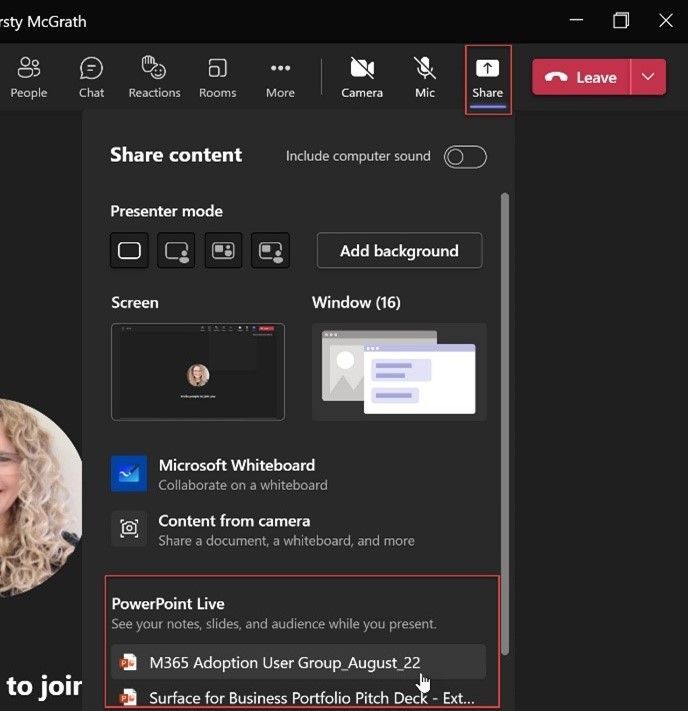Image resolution: width=688 pixels, height=711 pixels.
Task: Toggle Include computer sound switch
Action: coord(465,157)
